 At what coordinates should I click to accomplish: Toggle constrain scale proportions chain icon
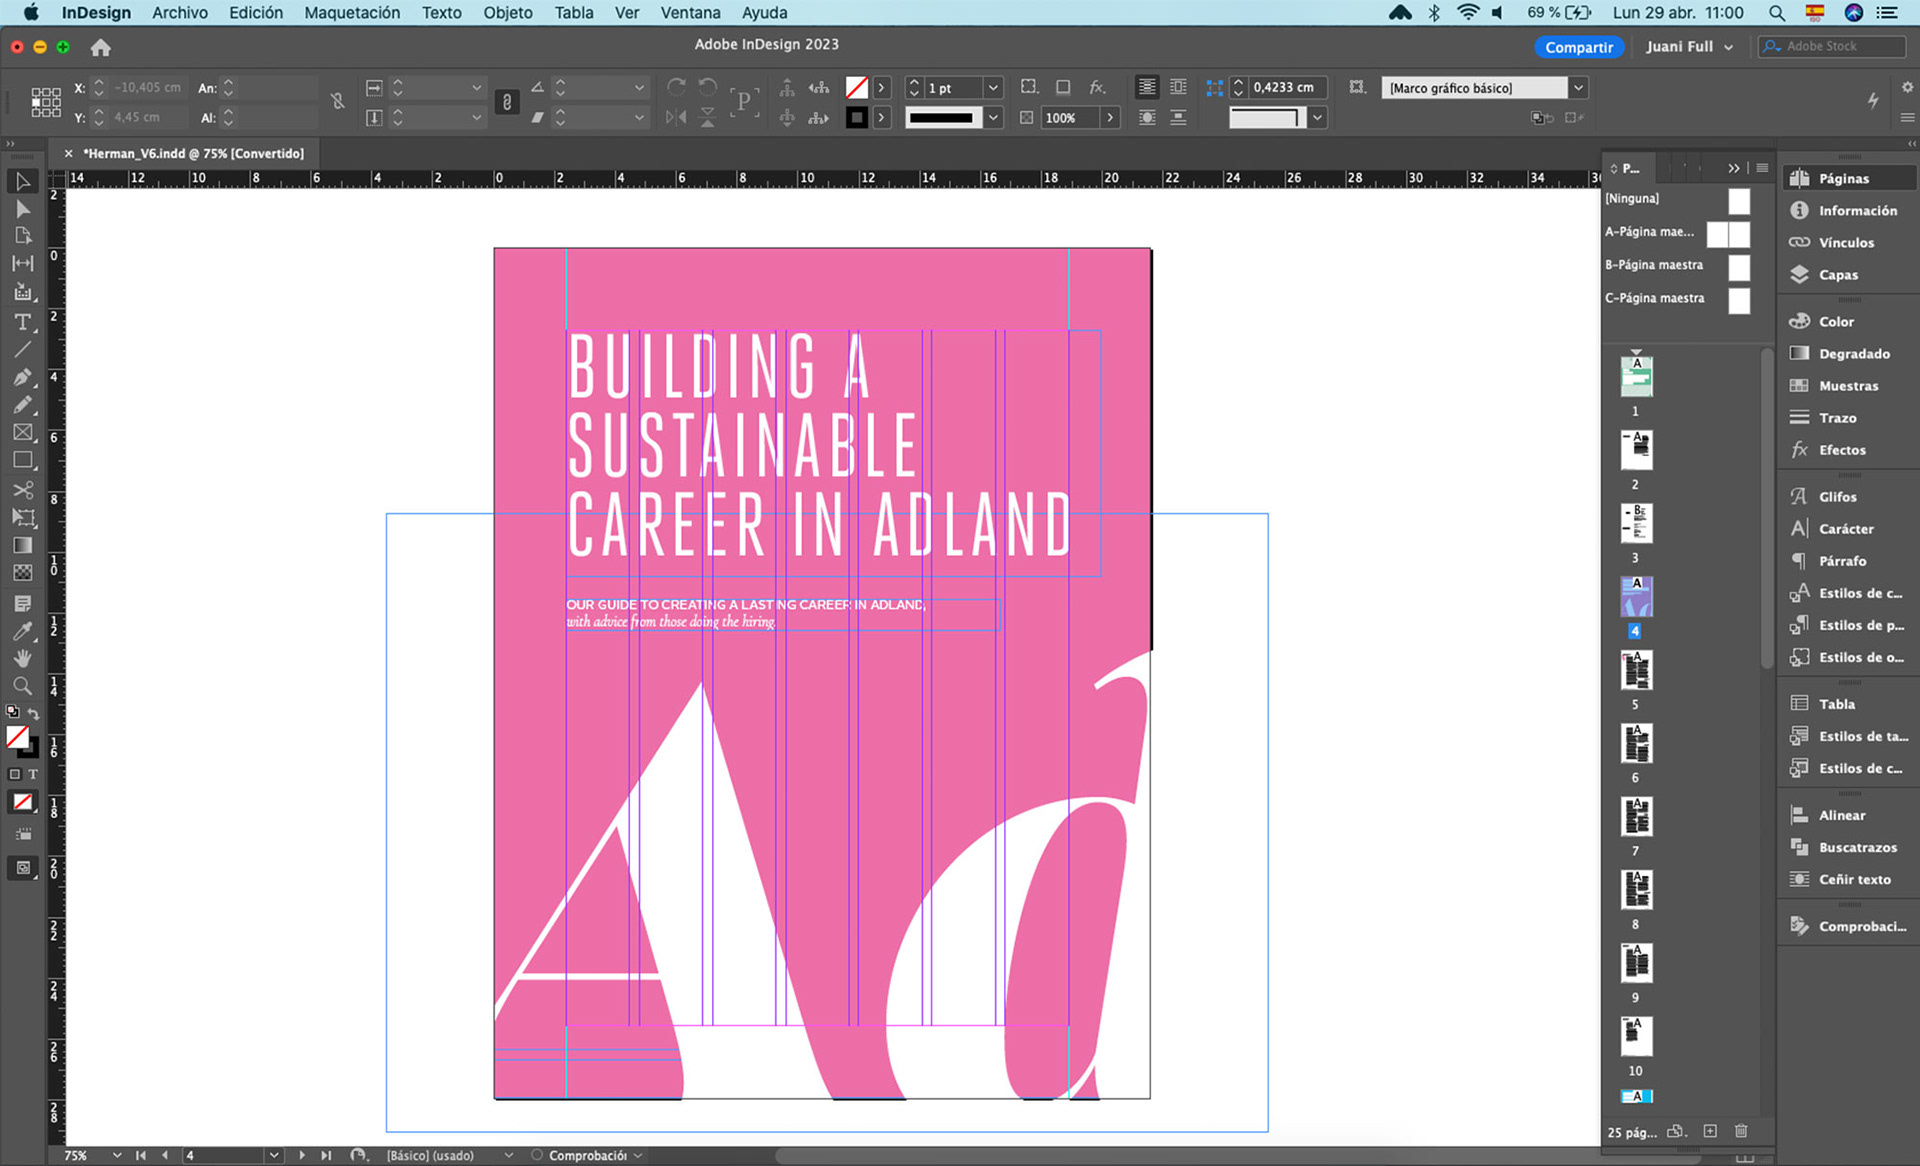[507, 102]
